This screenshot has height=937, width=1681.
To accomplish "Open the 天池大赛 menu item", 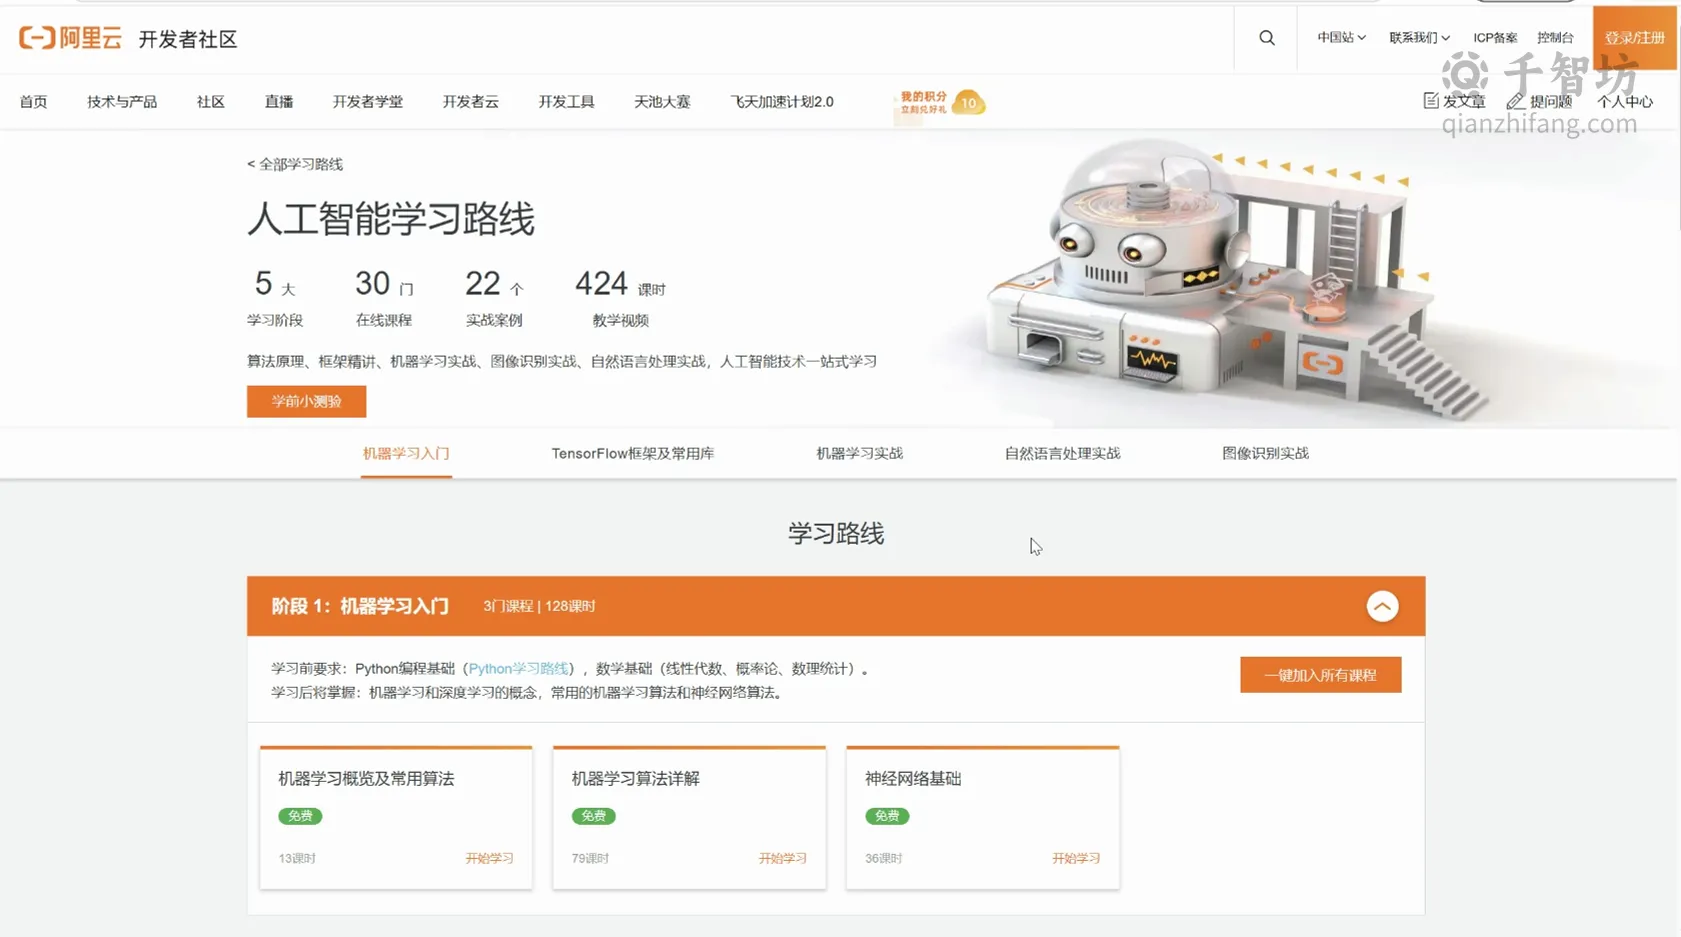I will pyautogui.click(x=662, y=102).
